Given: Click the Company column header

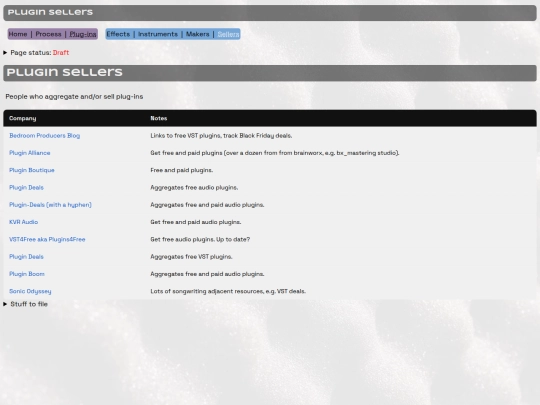Looking at the screenshot, I should [22, 118].
